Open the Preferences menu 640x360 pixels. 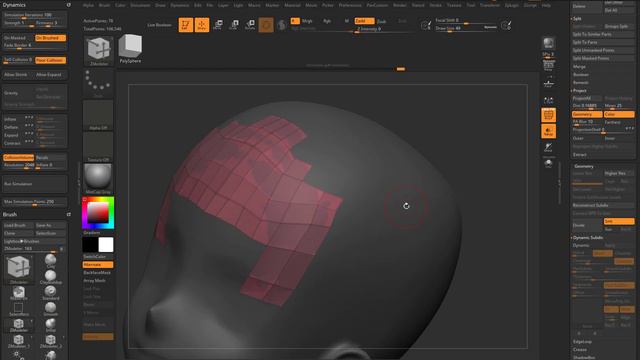click(x=350, y=5)
